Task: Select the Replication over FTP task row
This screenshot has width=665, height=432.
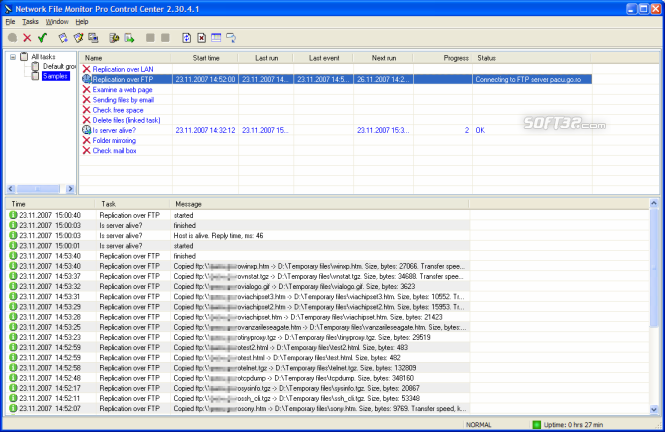Action: pyautogui.click(x=337, y=79)
